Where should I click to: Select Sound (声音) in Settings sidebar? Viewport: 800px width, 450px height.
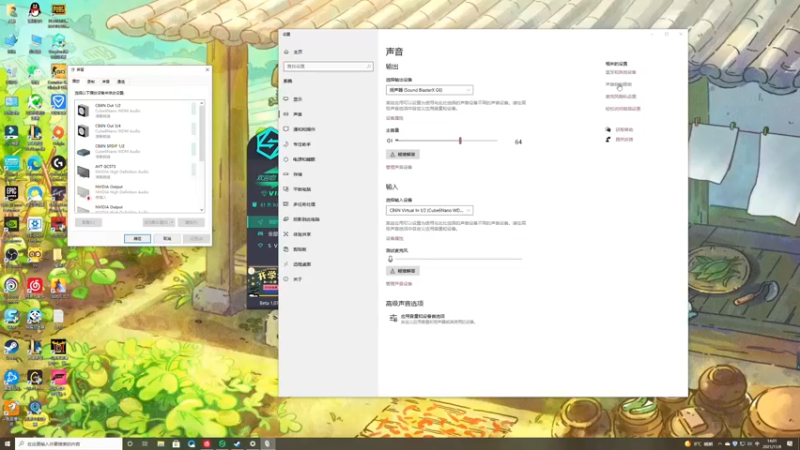click(298, 114)
